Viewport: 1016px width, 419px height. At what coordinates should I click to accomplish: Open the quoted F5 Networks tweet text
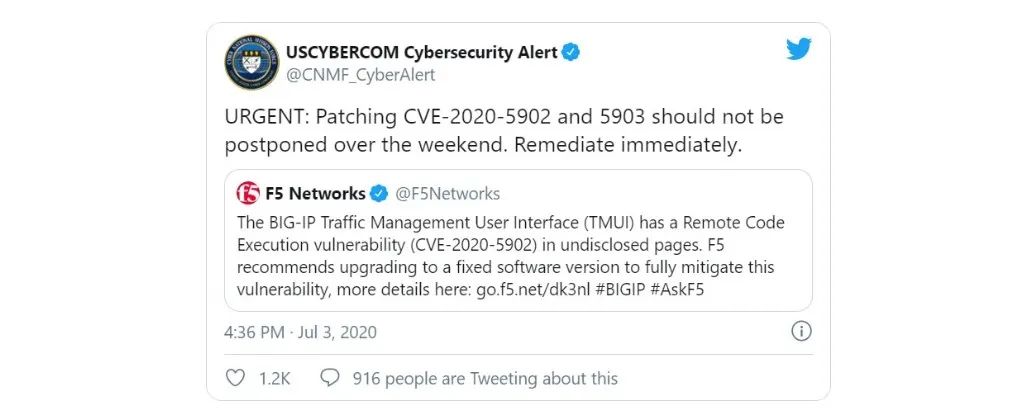tap(510, 256)
